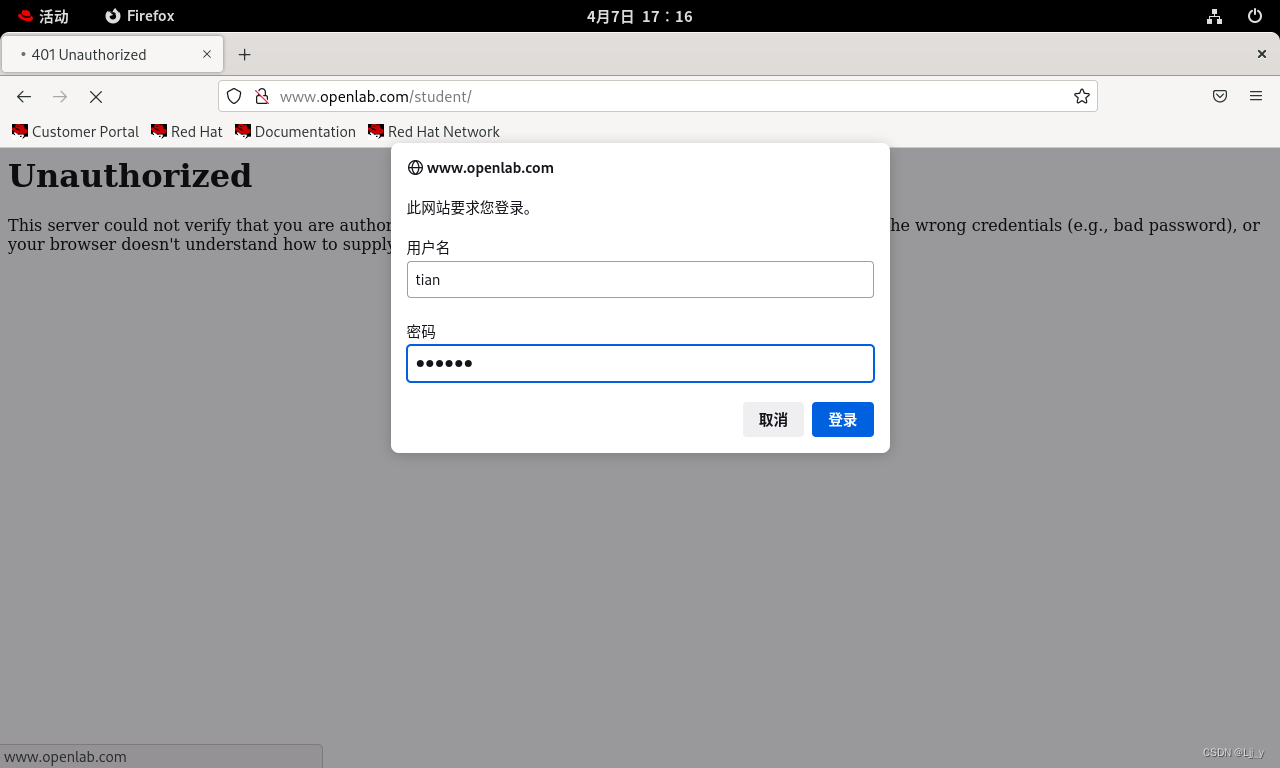The height and width of the screenshot is (768, 1280).
Task: Stop loading the page
Action: click(x=96, y=96)
